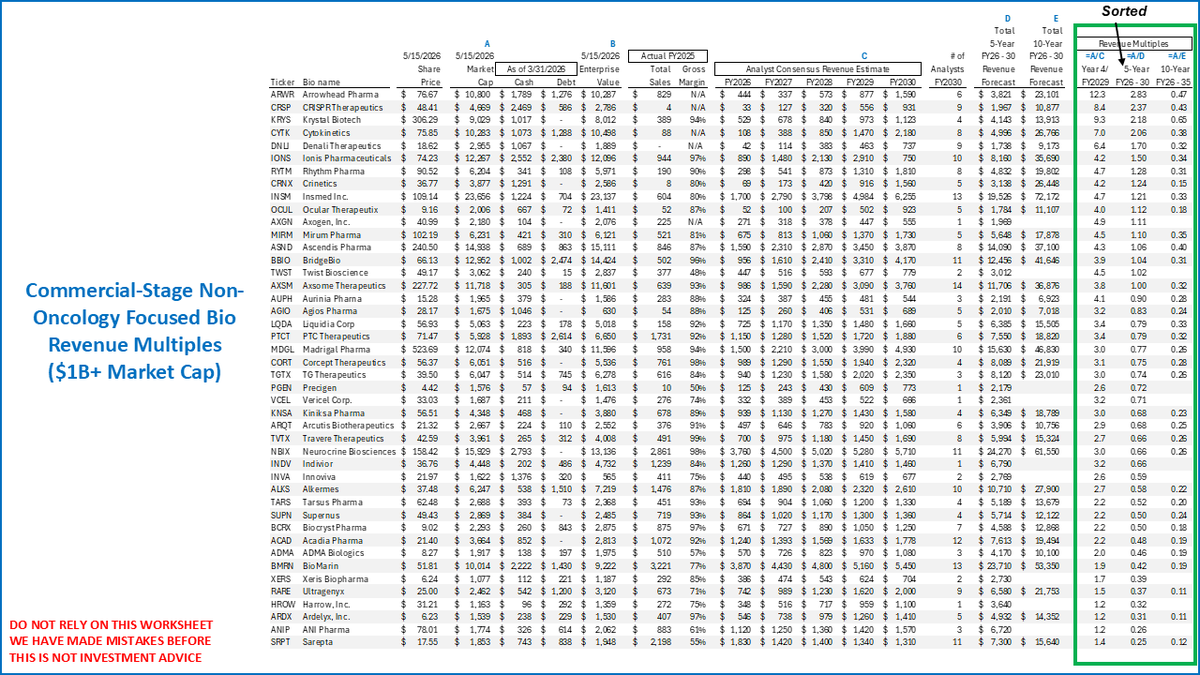Click the ARWR ticker cell
The width and height of the screenshot is (1200, 675).
282,93
